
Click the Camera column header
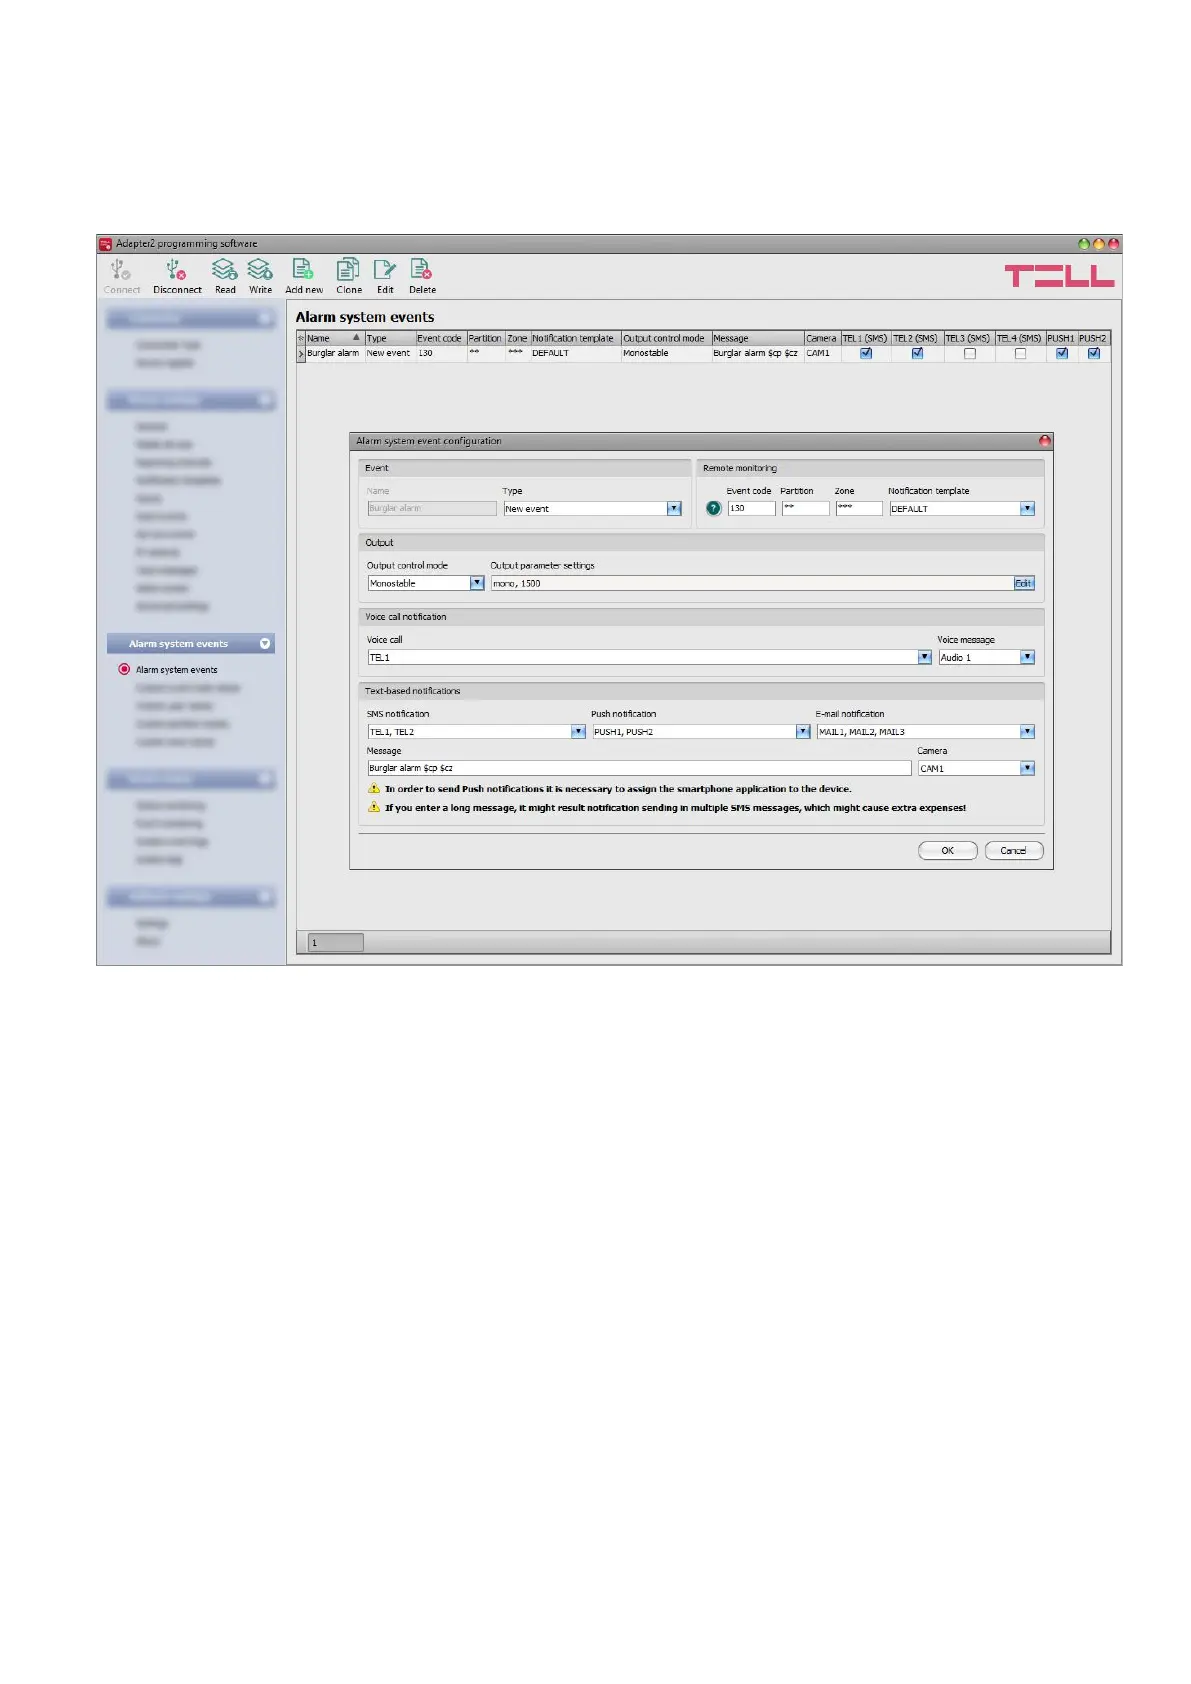pyautogui.click(x=822, y=338)
